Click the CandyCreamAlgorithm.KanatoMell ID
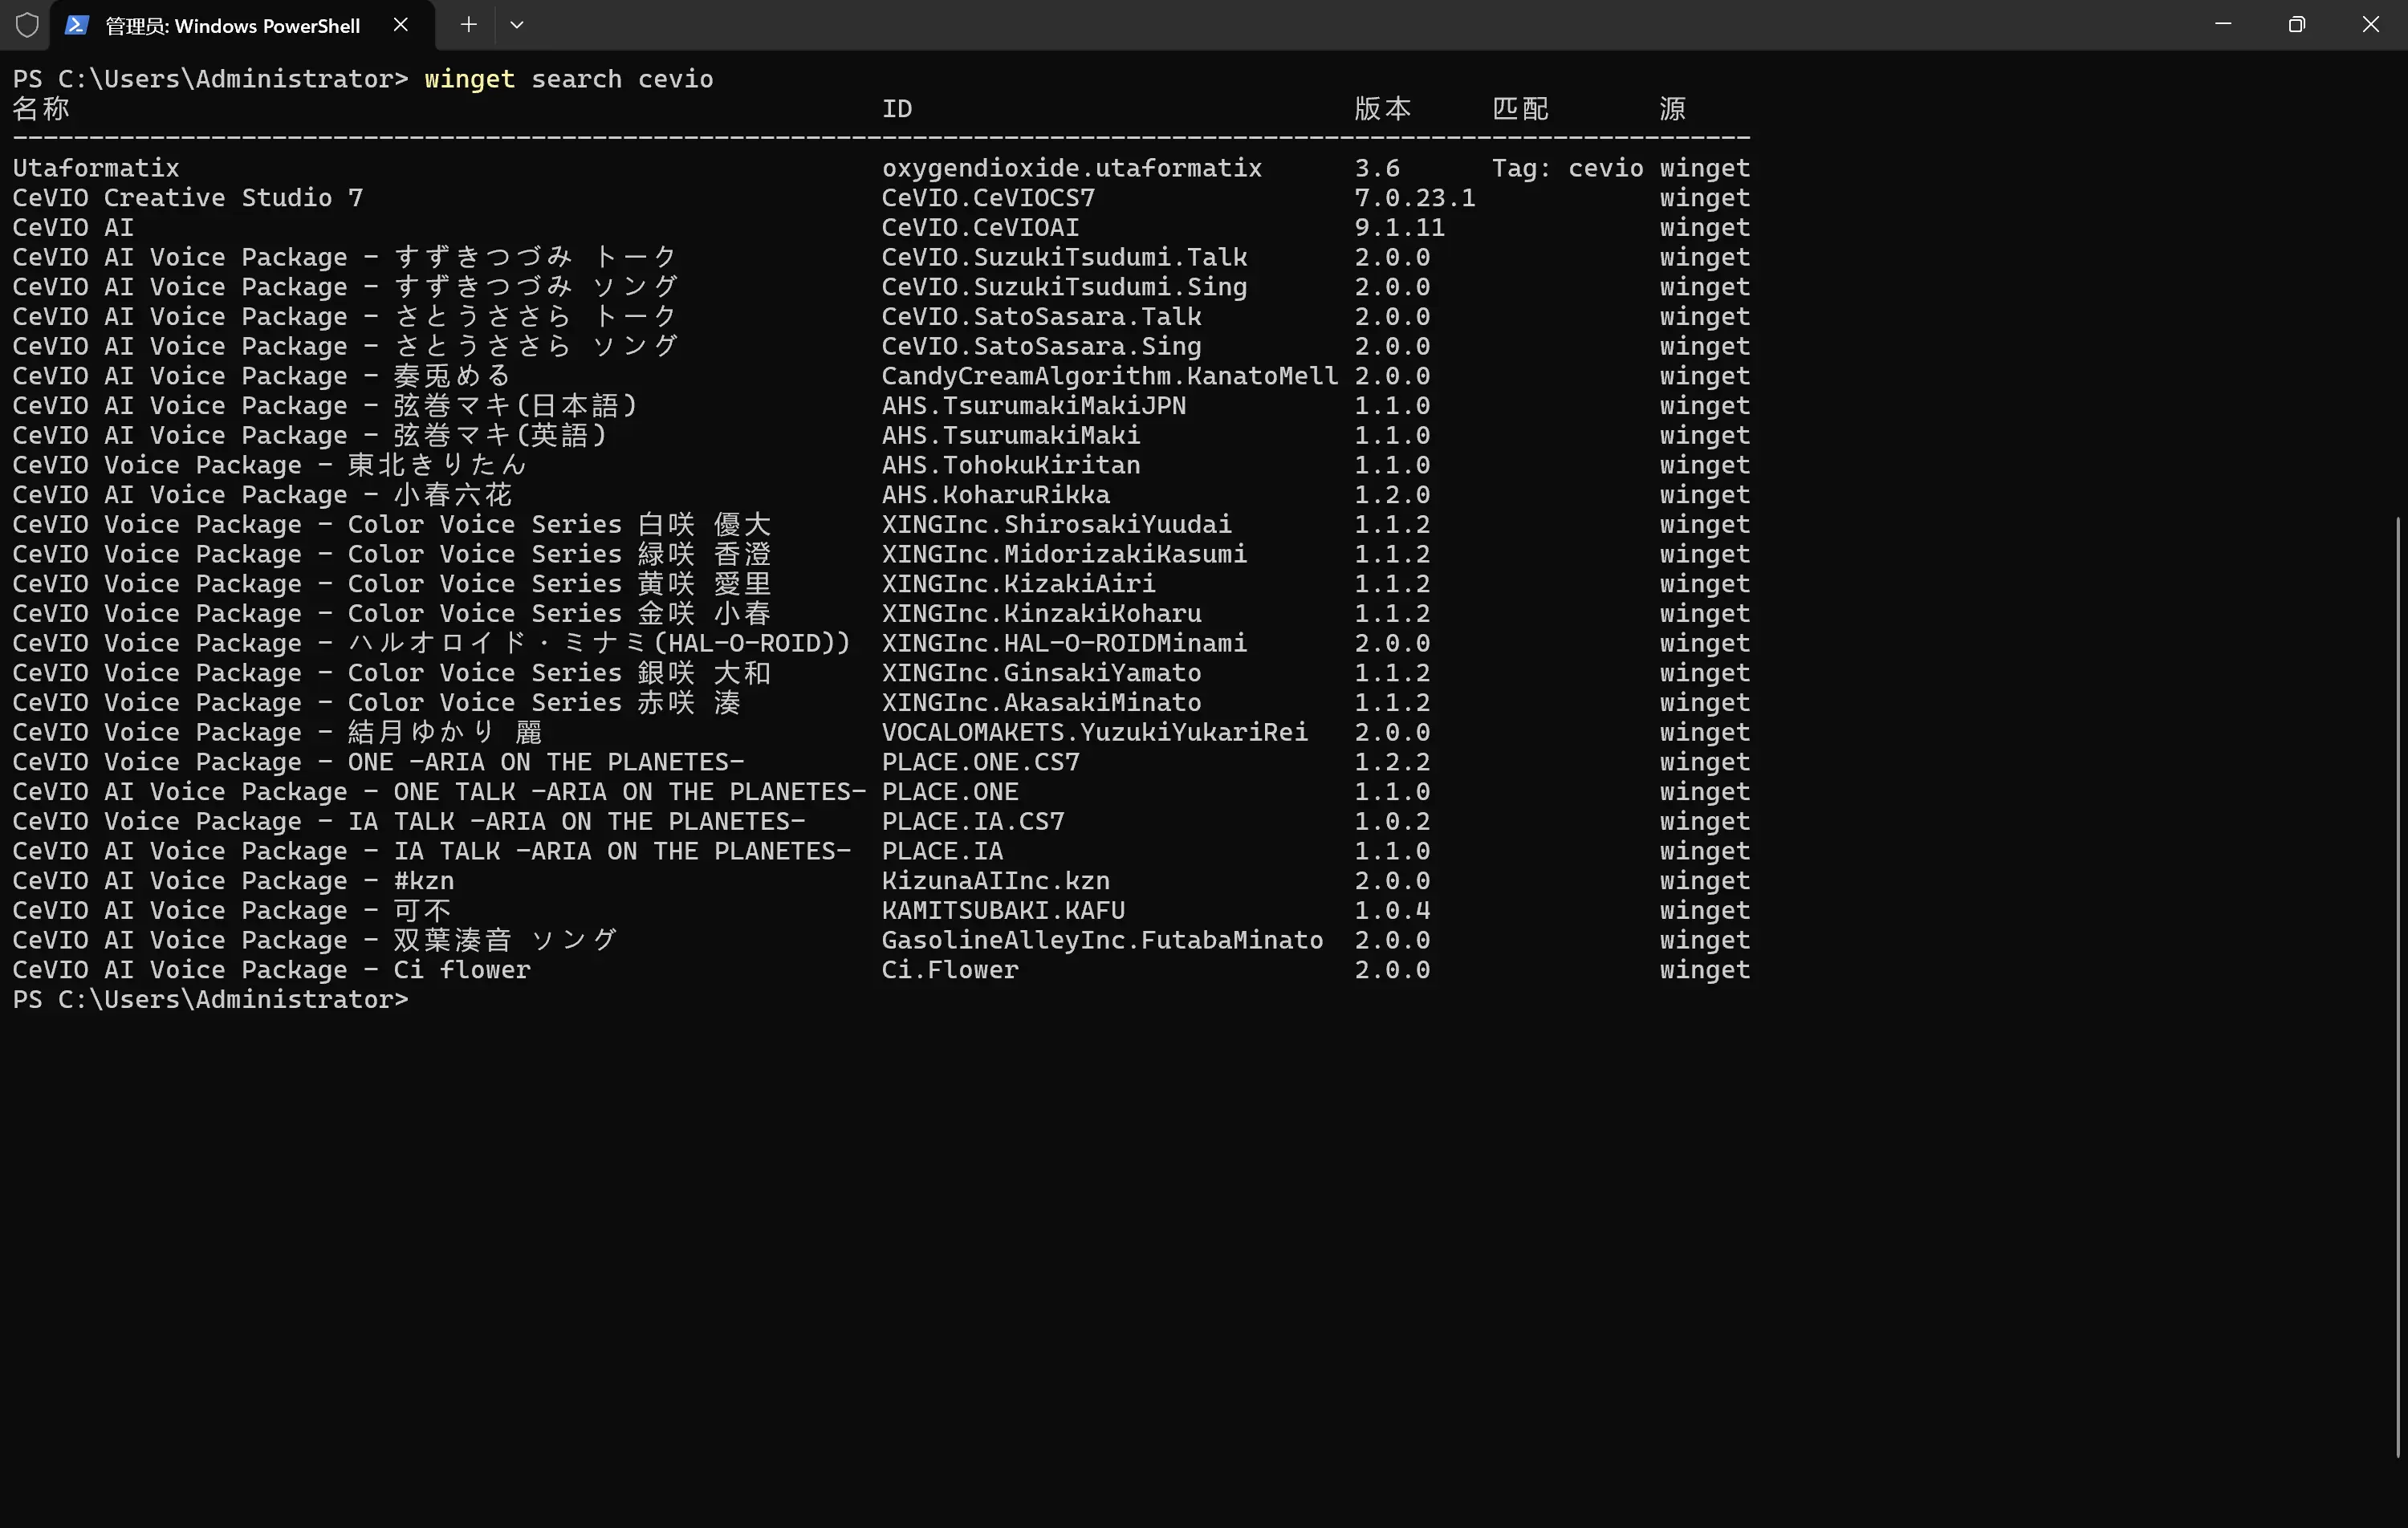The height and width of the screenshot is (1528, 2408). (1109, 376)
